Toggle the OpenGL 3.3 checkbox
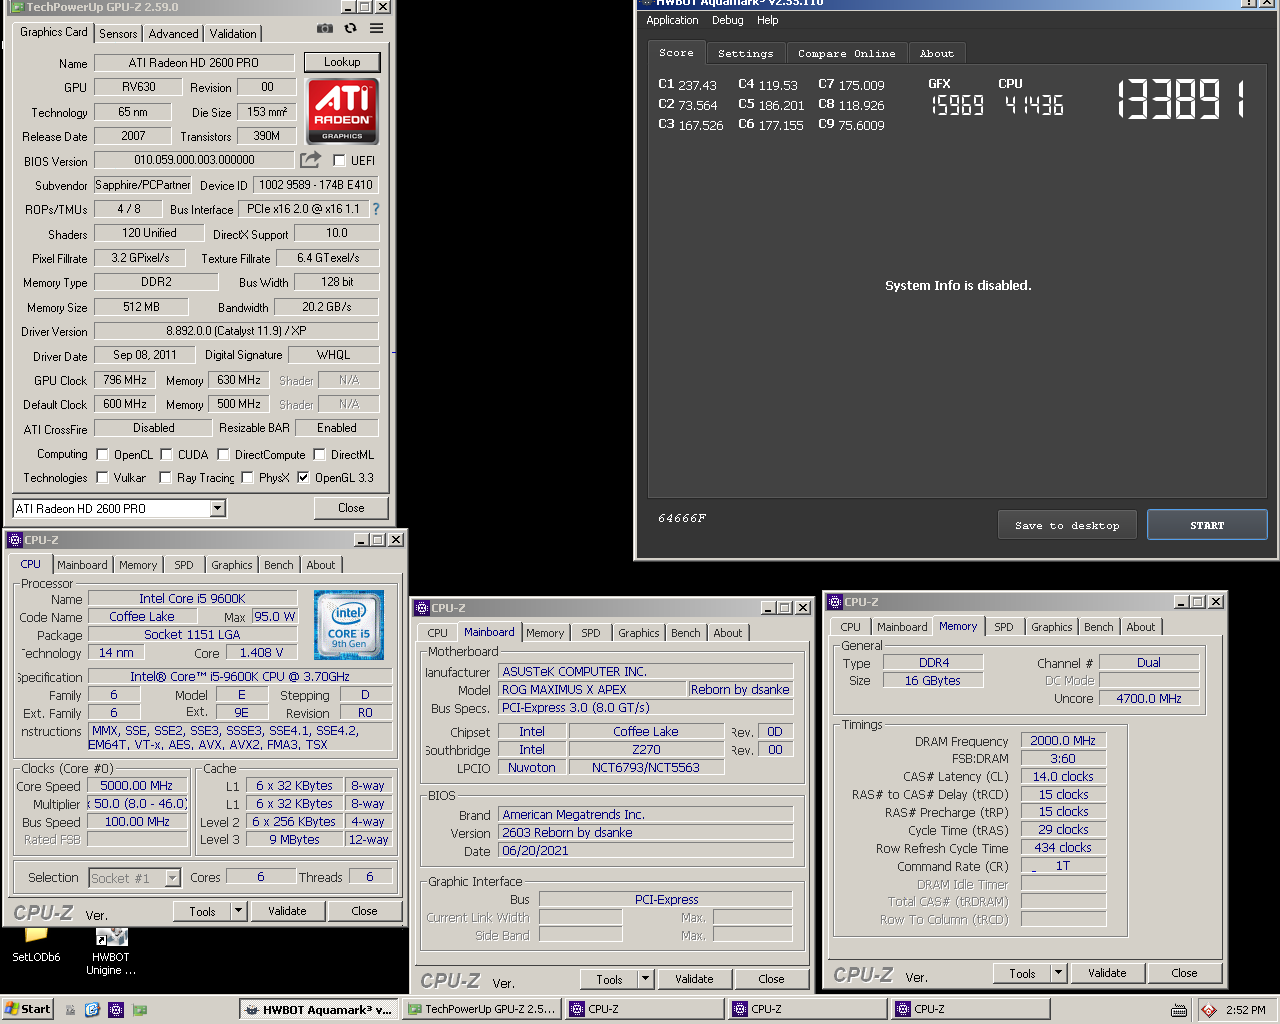Viewport: 1280px width, 1024px height. [303, 478]
